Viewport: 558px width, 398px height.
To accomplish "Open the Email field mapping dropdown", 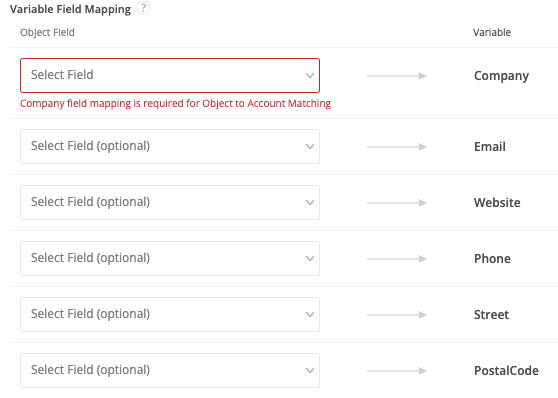I will tap(170, 146).
